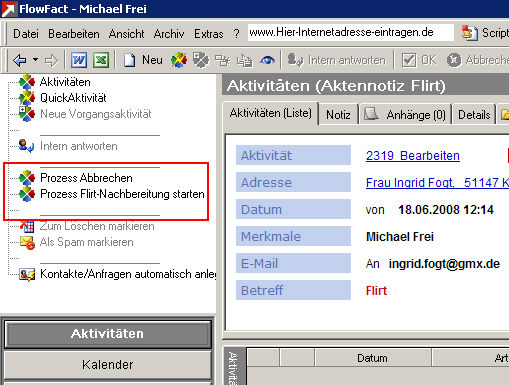Click Zum Löschen markieren entry
This screenshot has width=509, height=385.
(x=97, y=226)
